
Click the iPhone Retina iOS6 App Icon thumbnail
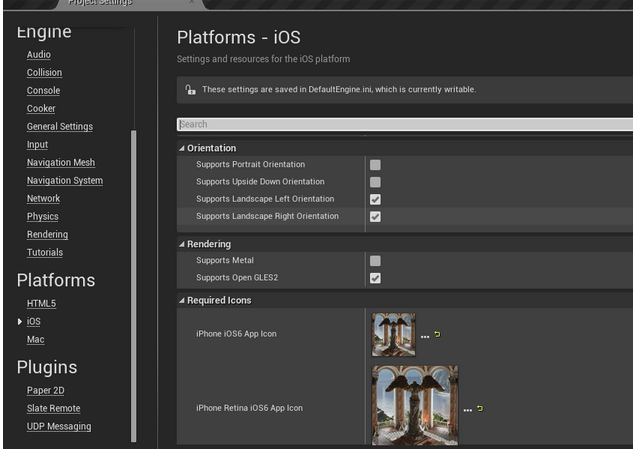pos(414,405)
